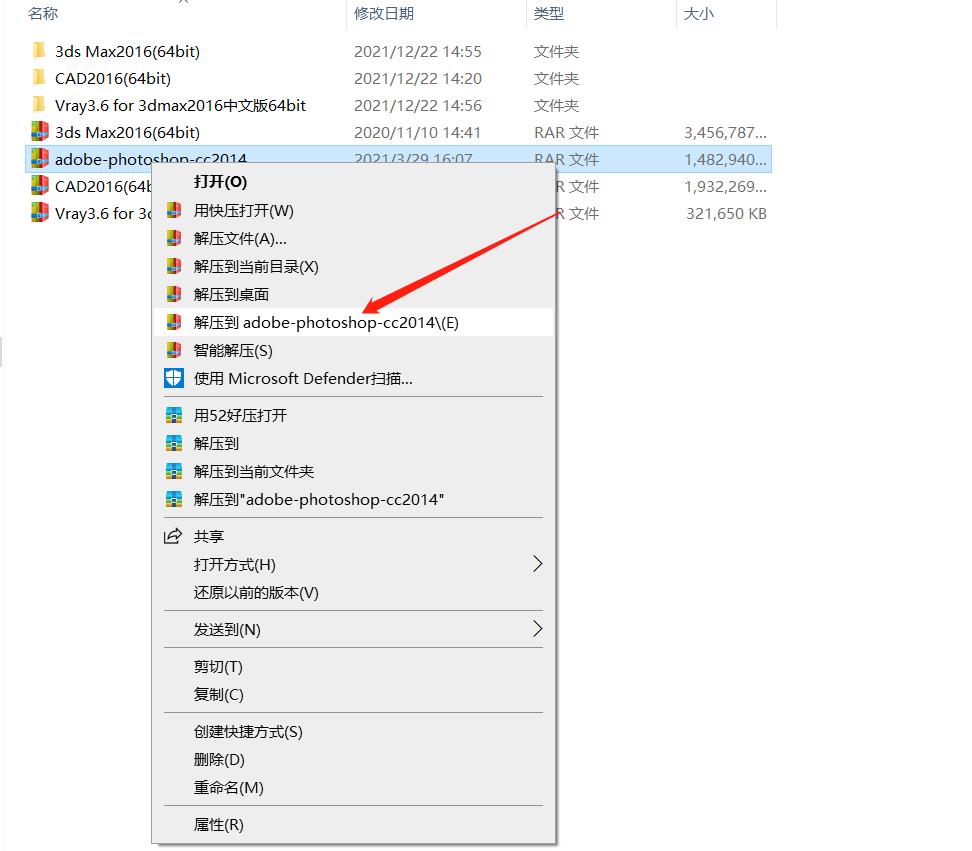The image size is (972, 851).
Task: Choose 解压到当前目录(X) from context menu
Action: [256, 266]
